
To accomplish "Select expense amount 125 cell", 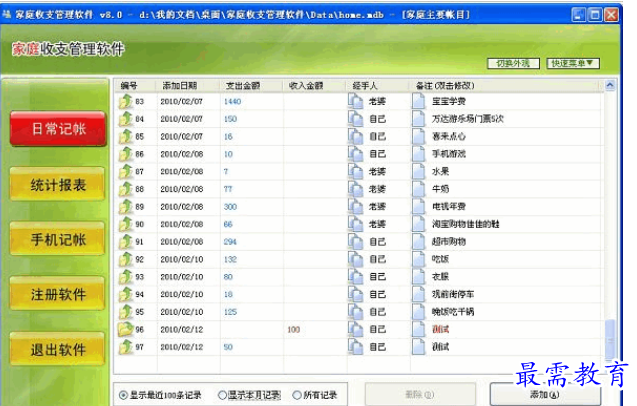I will tap(230, 312).
